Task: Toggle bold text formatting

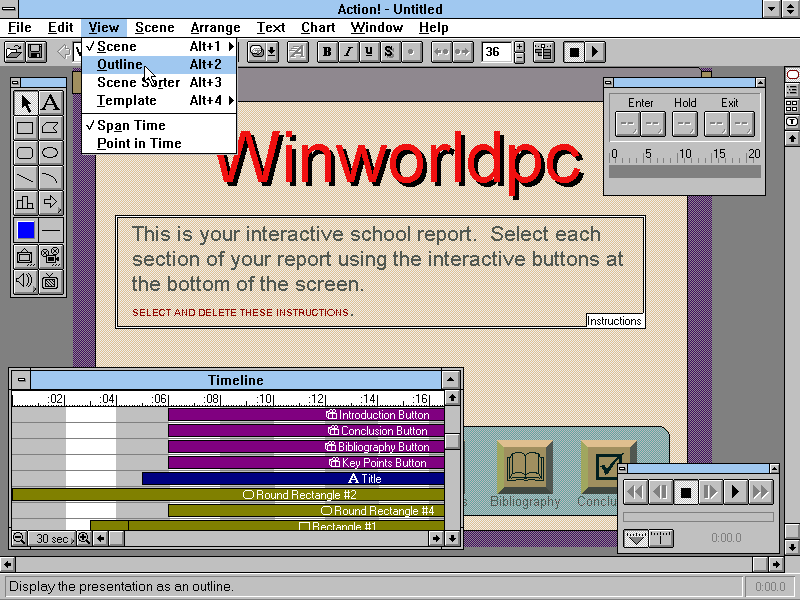Action: (x=328, y=52)
